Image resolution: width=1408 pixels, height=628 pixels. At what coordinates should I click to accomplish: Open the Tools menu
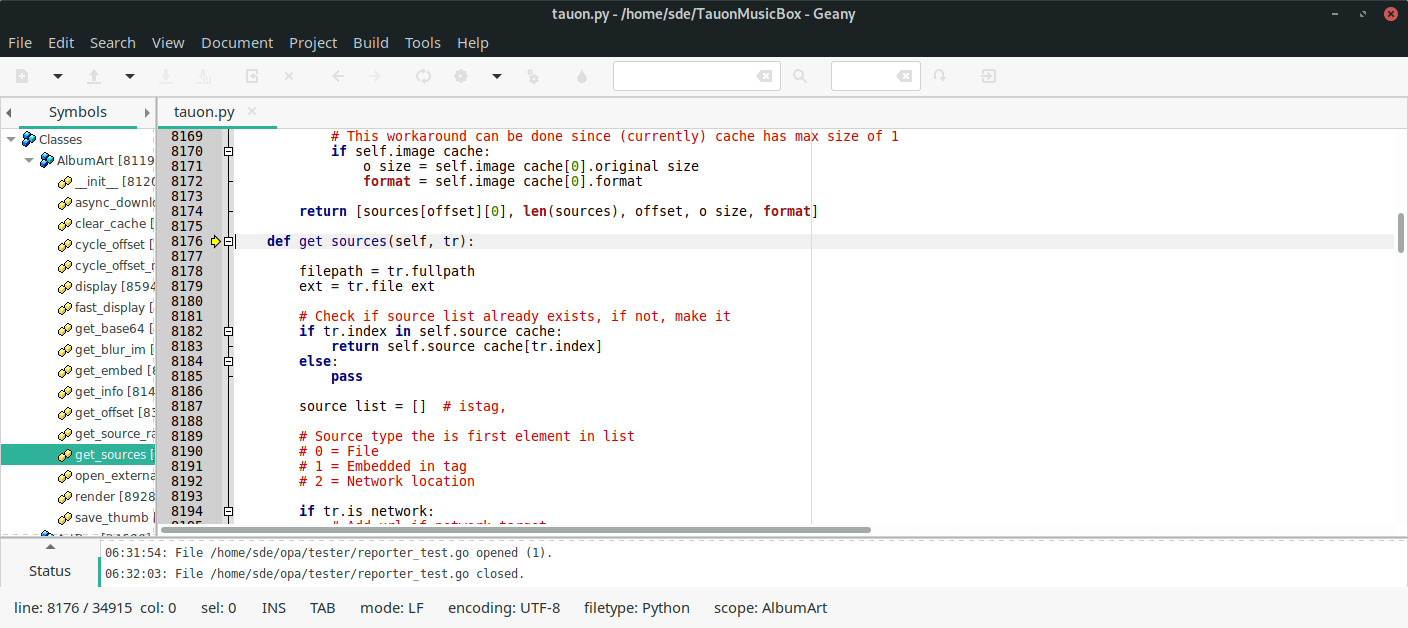tap(422, 43)
